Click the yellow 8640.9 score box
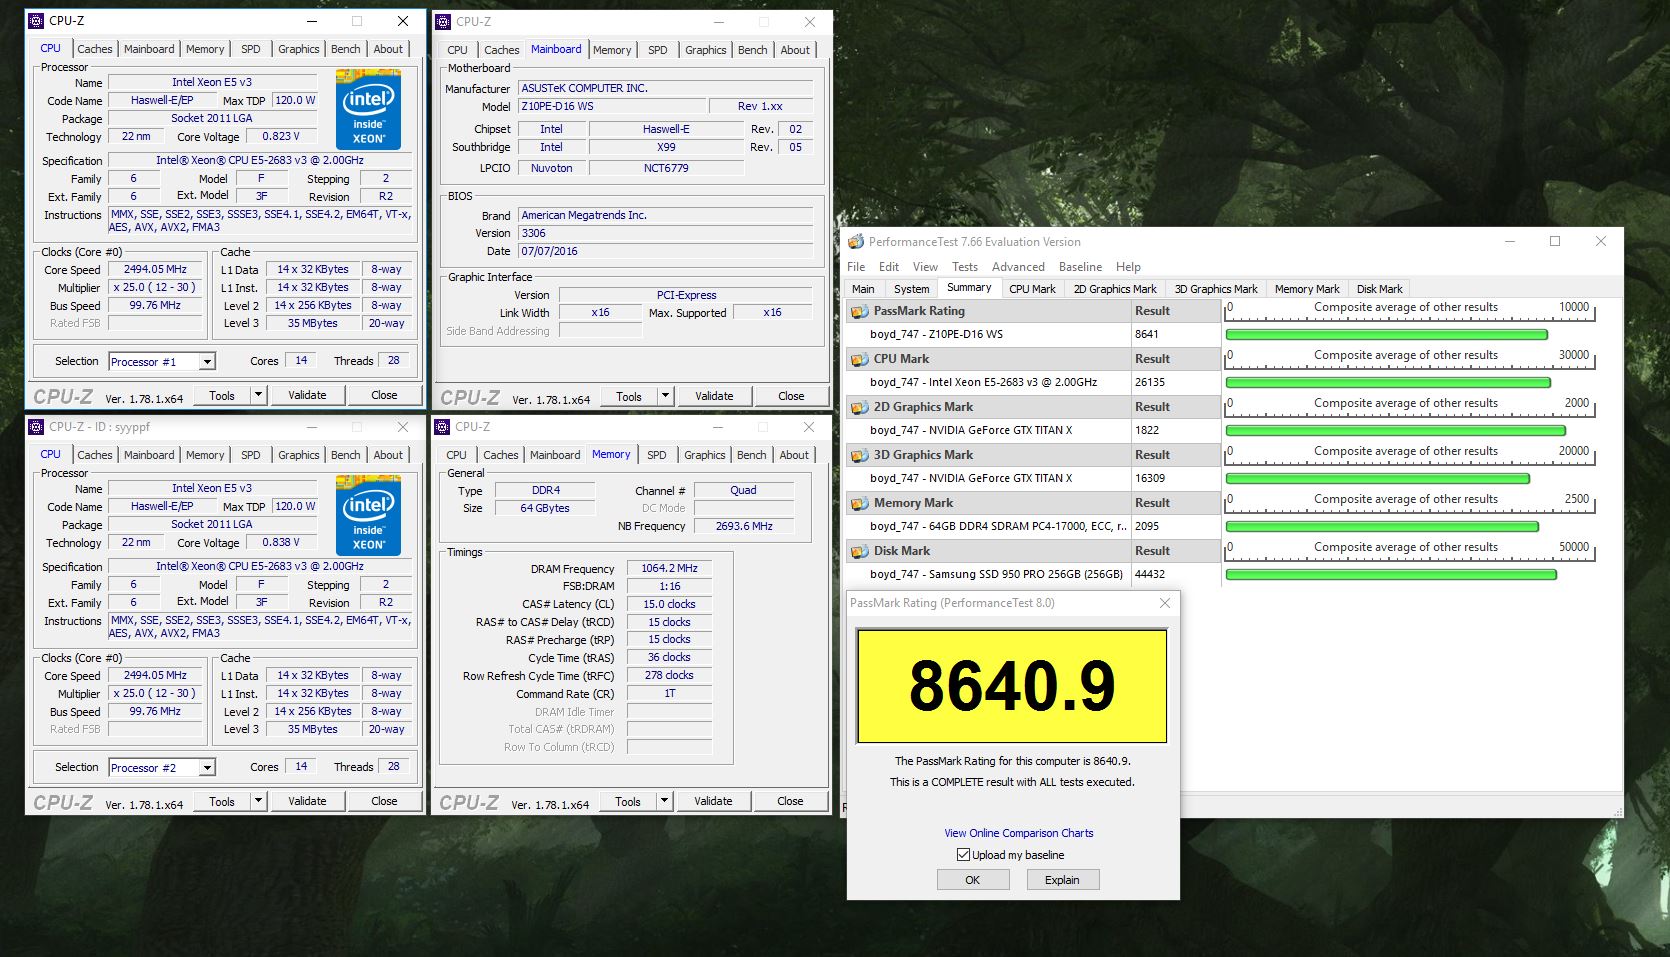1670x957 pixels. click(x=1011, y=686)
